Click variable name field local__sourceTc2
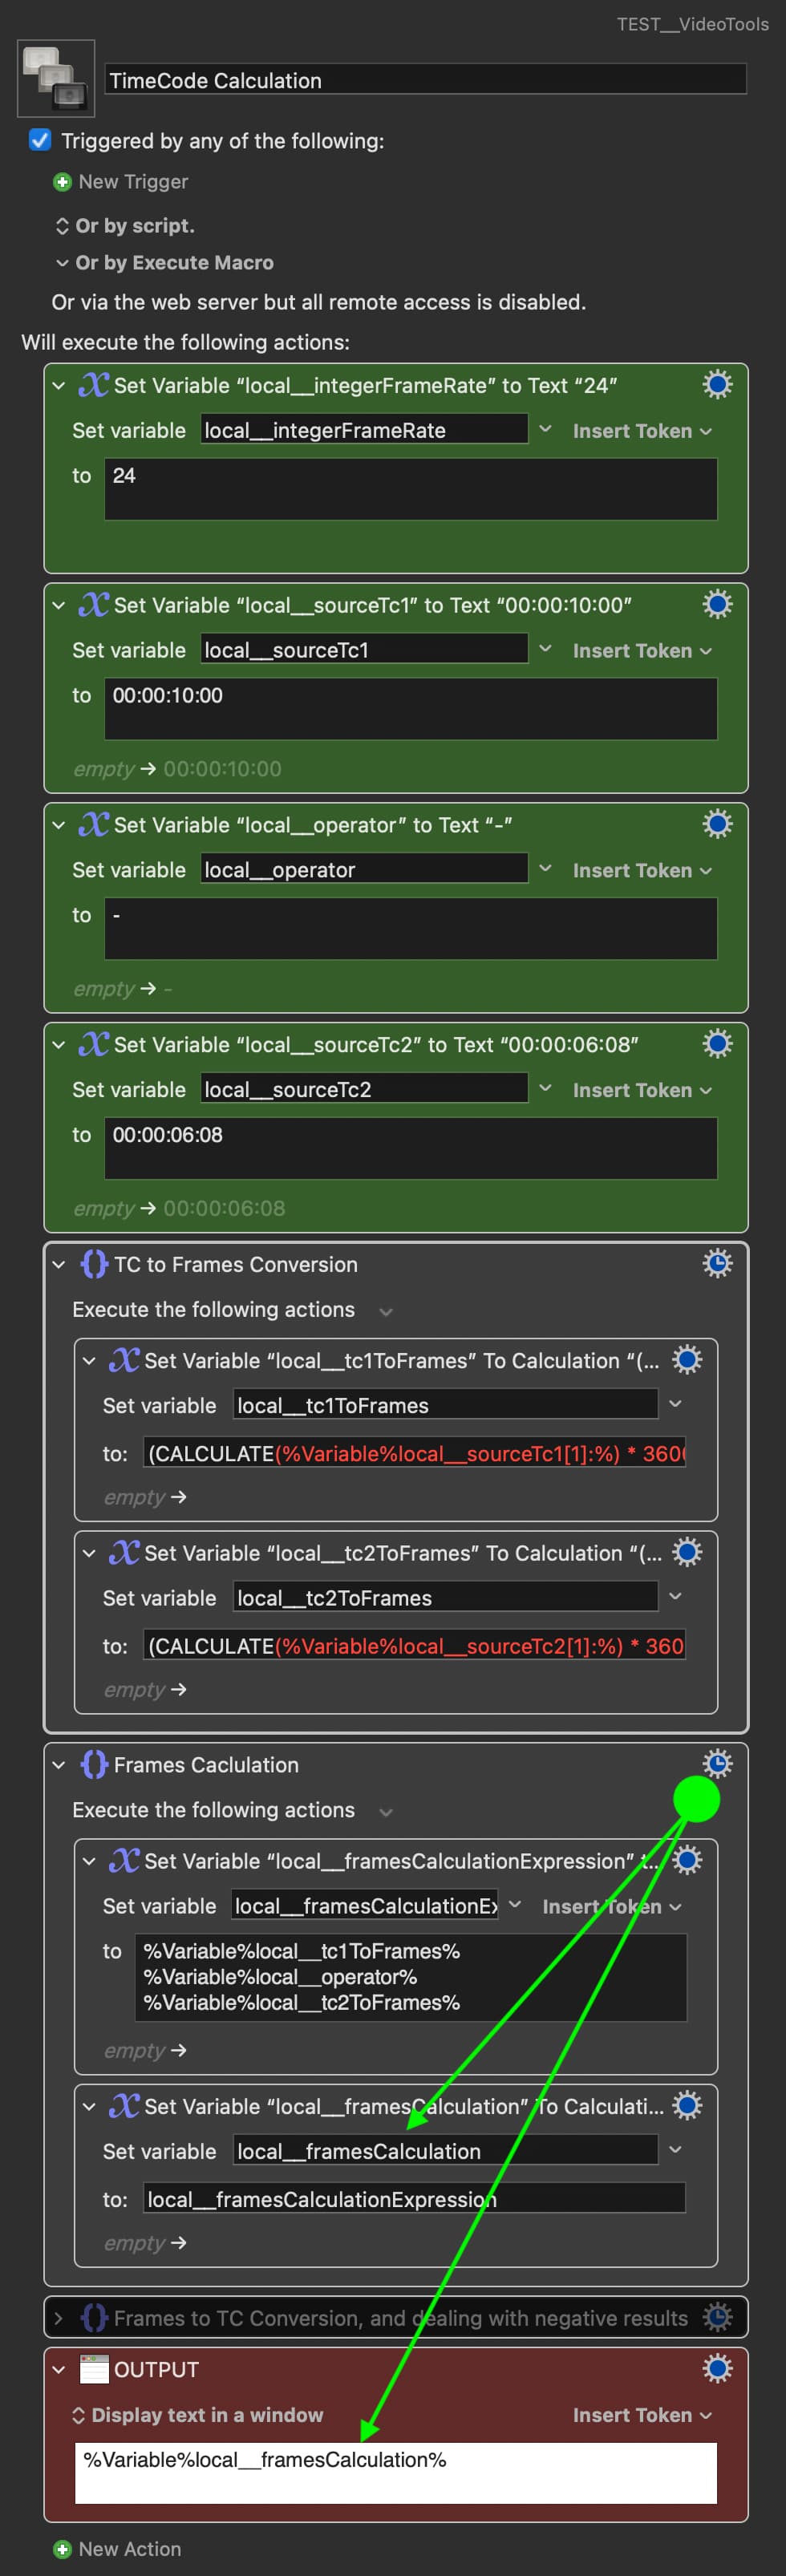Viewport: 786px width, 2576px height. coord(364,1089)
